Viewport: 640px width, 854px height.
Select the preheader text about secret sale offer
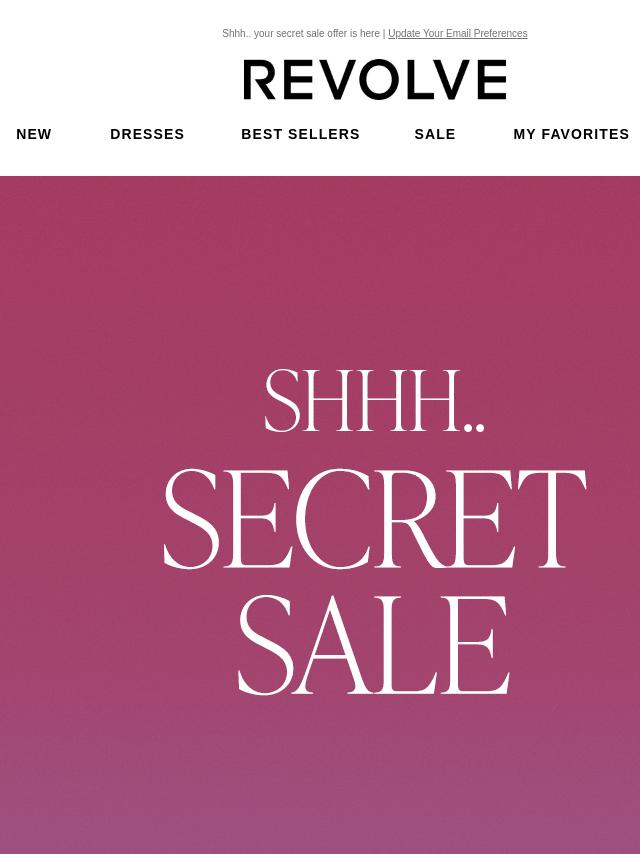(301, 33)
